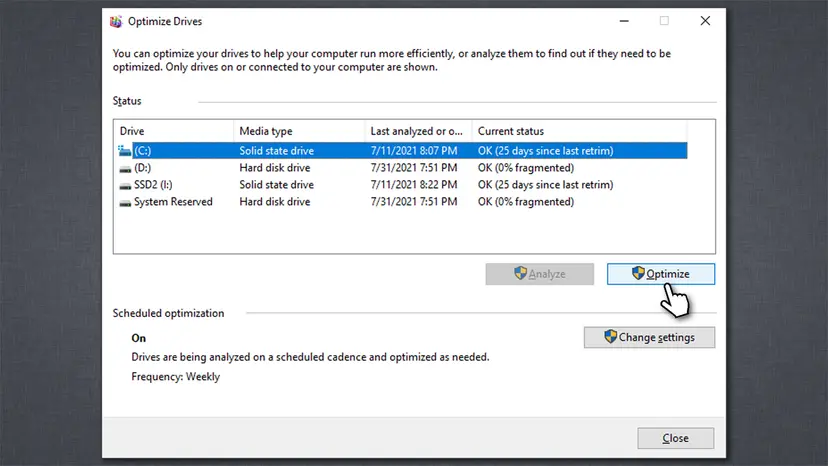Click System Reserved status 'OK (0% fragmented)'
The height and width of the screenshot is (466, 828).
point(526,201)
